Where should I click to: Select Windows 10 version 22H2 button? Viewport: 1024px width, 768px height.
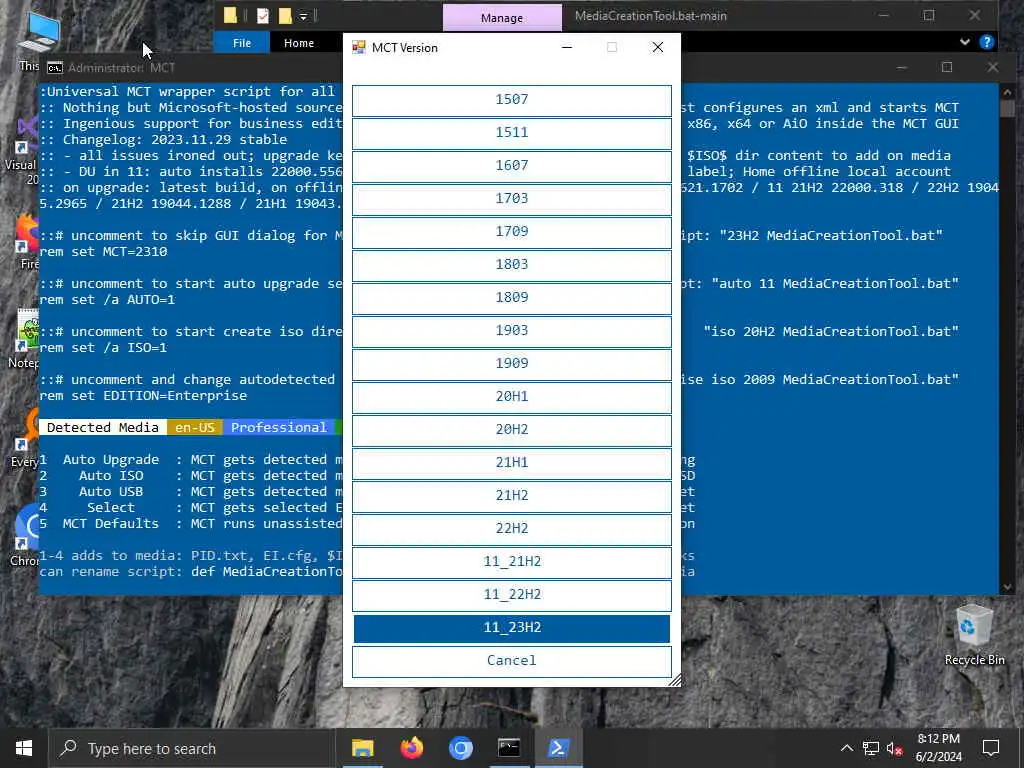511,528
